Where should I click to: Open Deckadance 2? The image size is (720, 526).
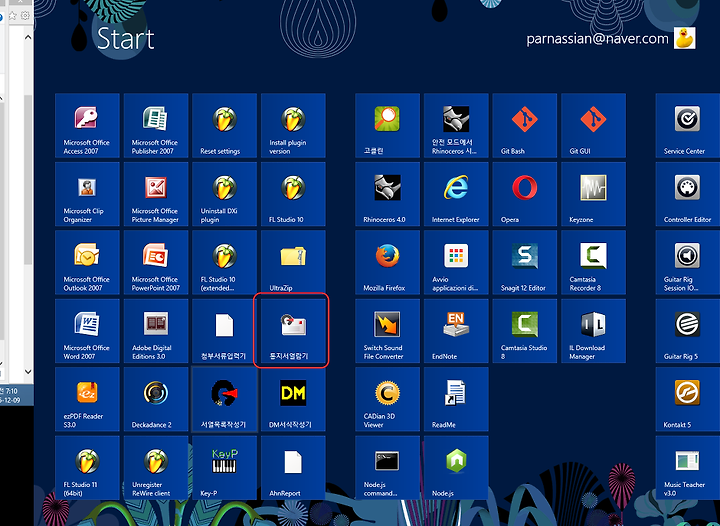(x=156, y=399)
